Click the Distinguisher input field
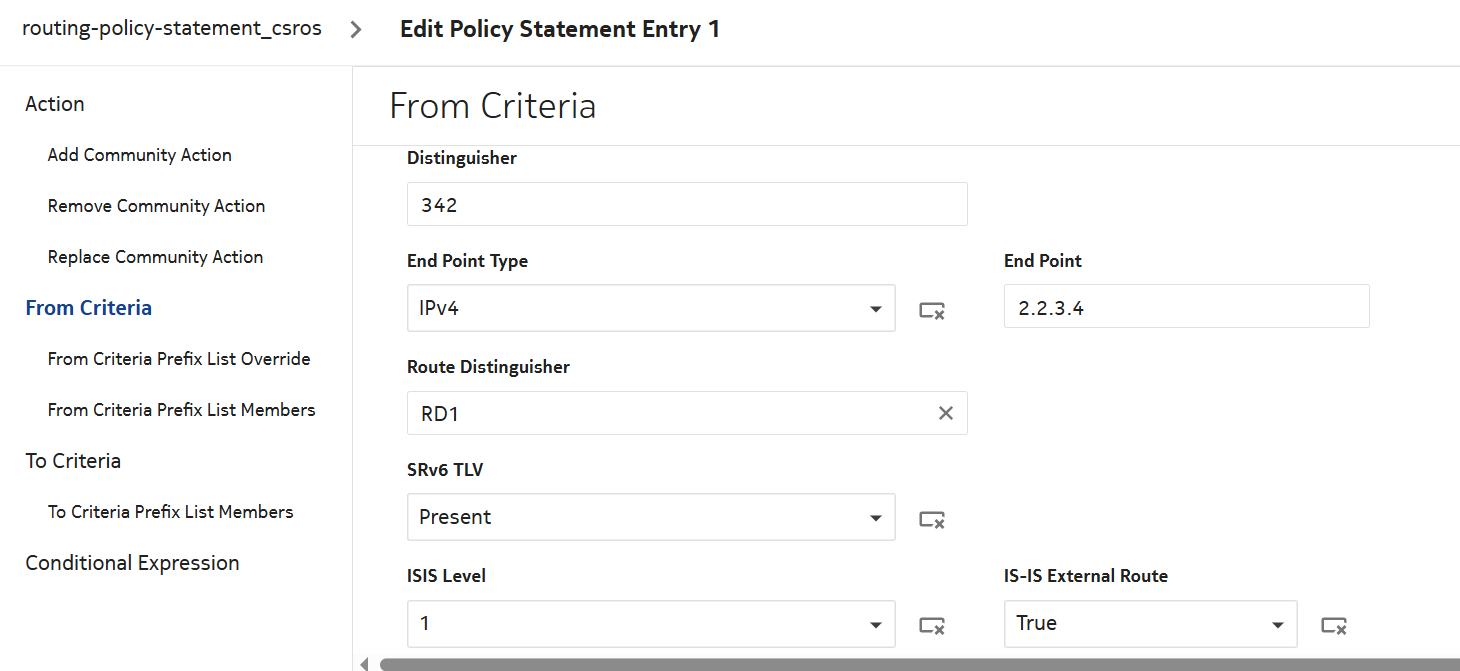 [687, 204]
